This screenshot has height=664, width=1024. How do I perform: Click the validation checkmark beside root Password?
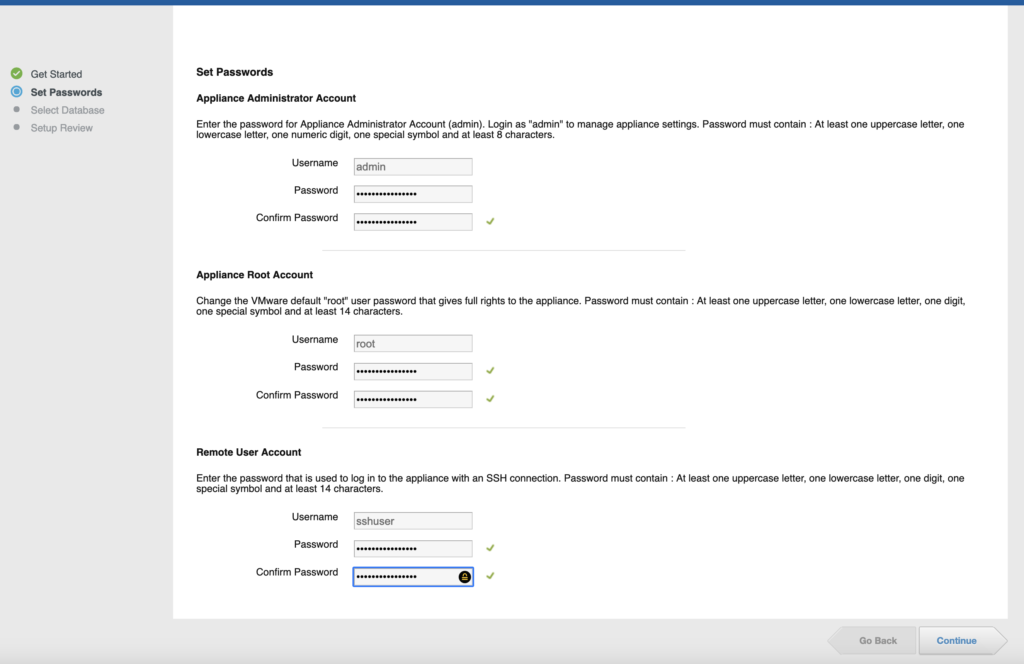(x=490, y=371)
